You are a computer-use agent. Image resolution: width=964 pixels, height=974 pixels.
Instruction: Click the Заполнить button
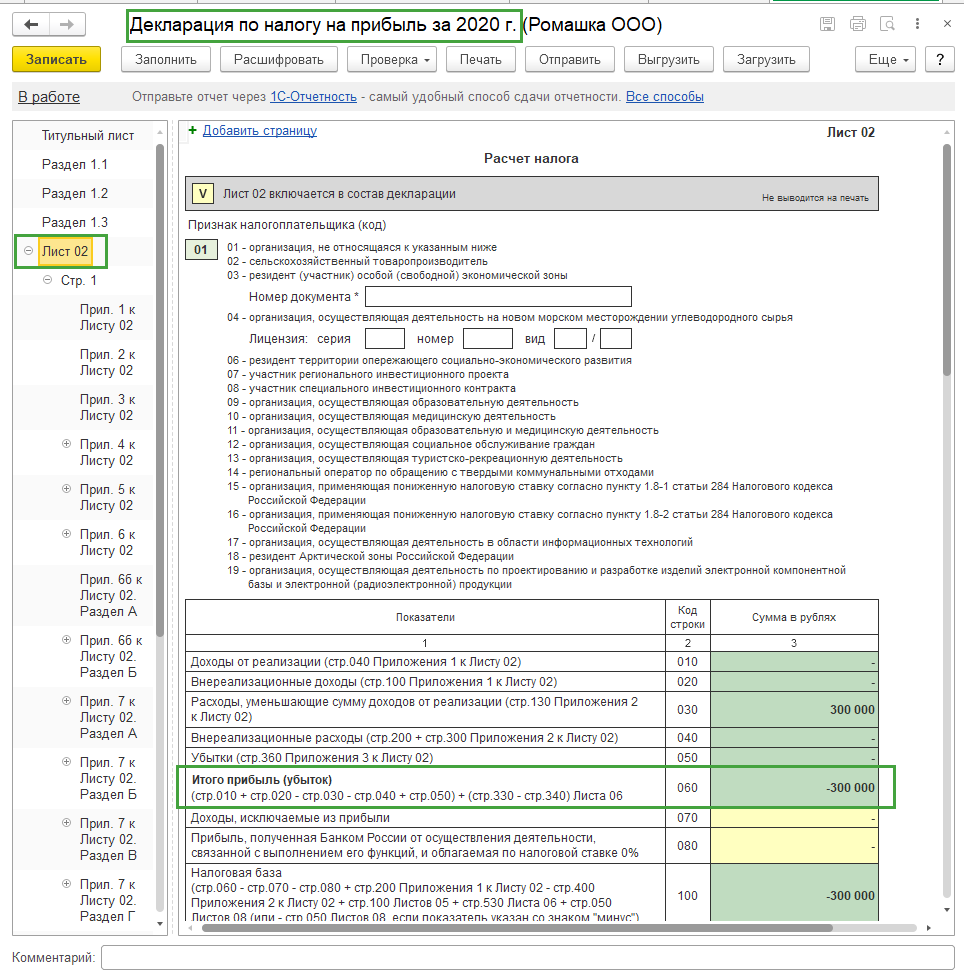pos(166,60)
